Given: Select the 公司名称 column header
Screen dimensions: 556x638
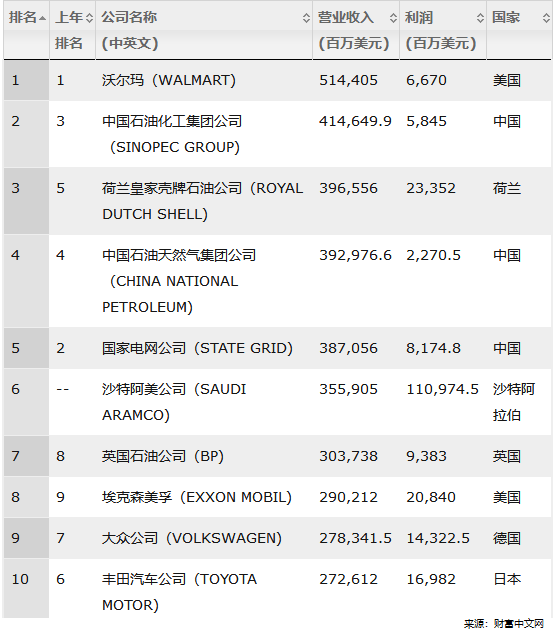Looking at the screenshot, I should (129, 30).
